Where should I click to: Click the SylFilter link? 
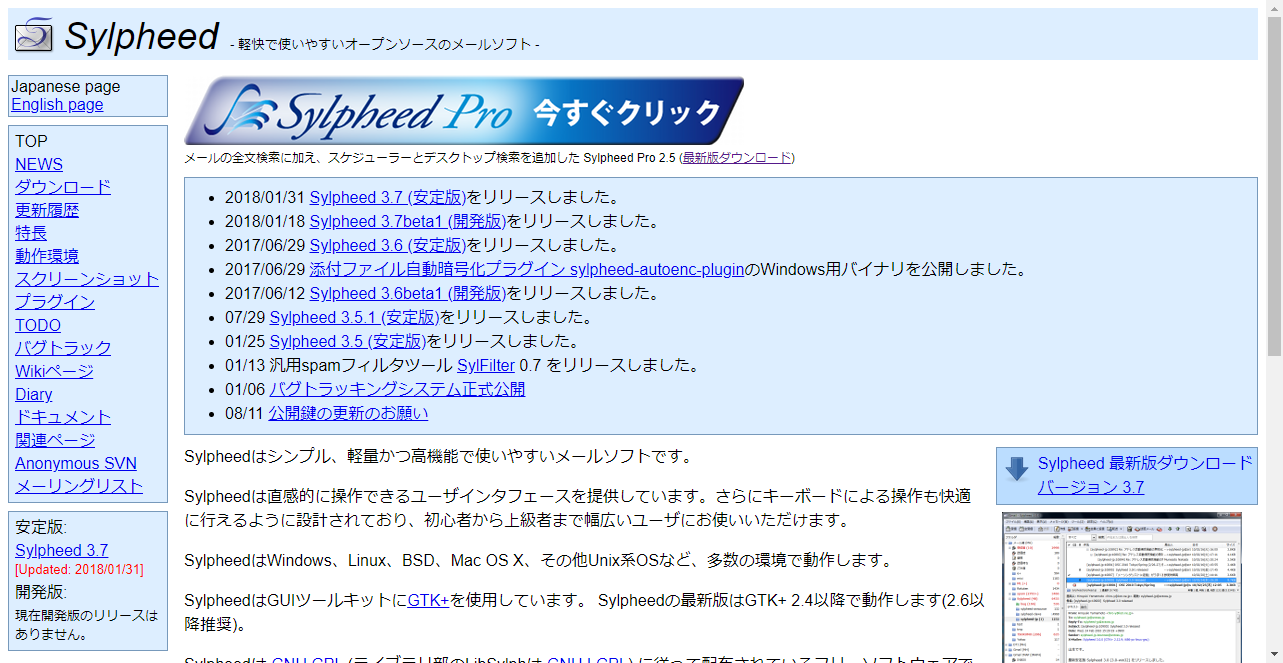point(486,365)
